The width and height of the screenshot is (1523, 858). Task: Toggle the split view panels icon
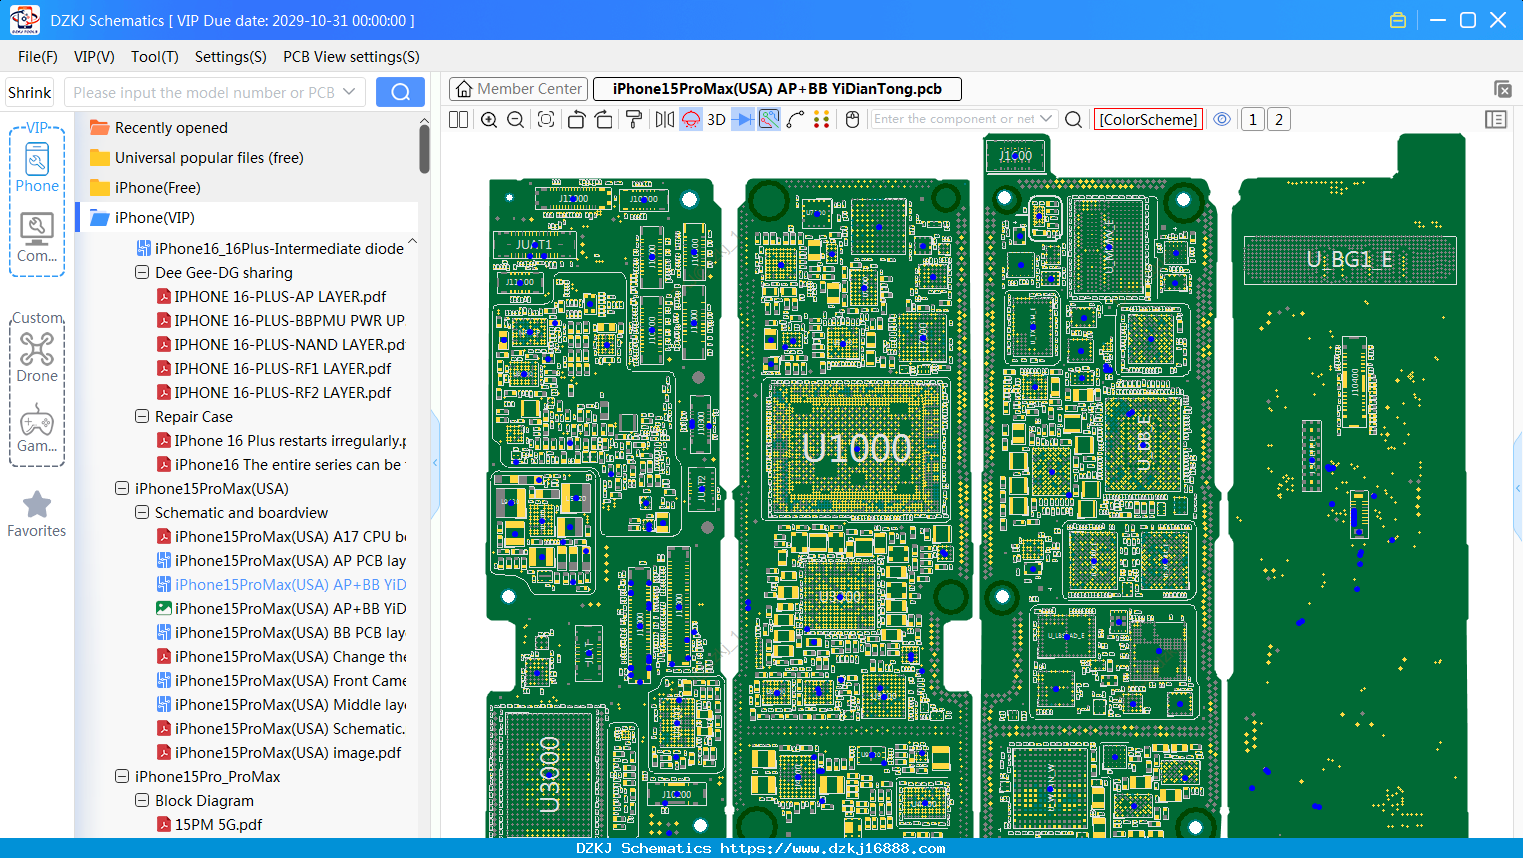coord(458,120)
